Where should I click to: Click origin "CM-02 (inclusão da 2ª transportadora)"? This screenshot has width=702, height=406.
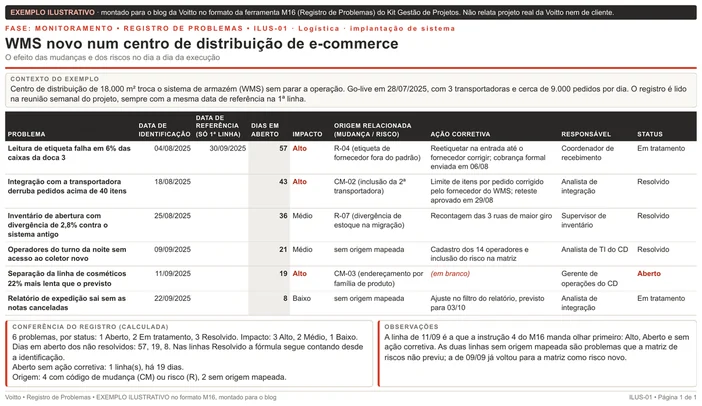point(370,186)
